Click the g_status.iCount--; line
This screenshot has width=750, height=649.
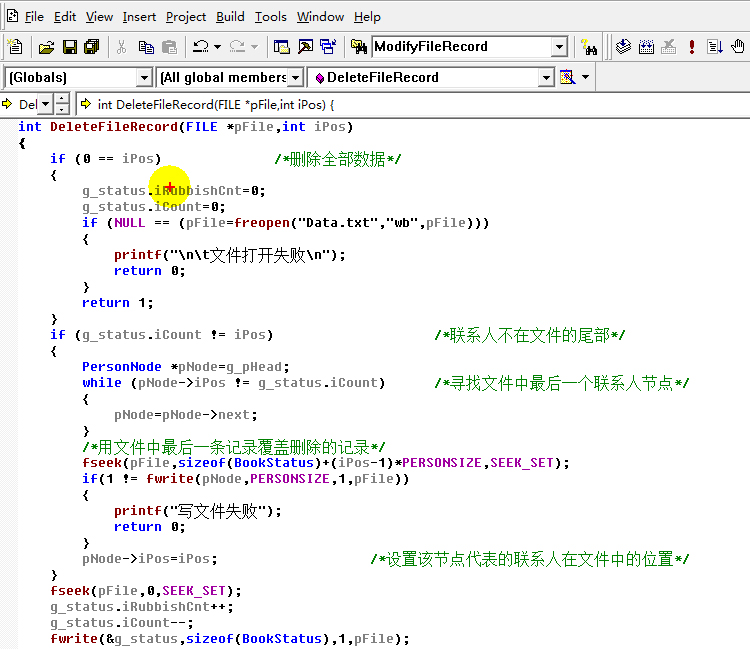point(122,623)
